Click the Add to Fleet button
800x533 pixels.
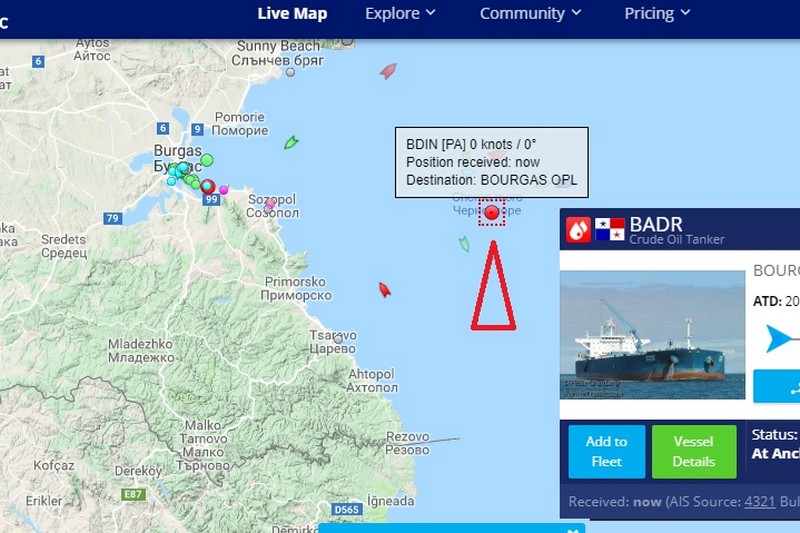[x=607, y=451]
